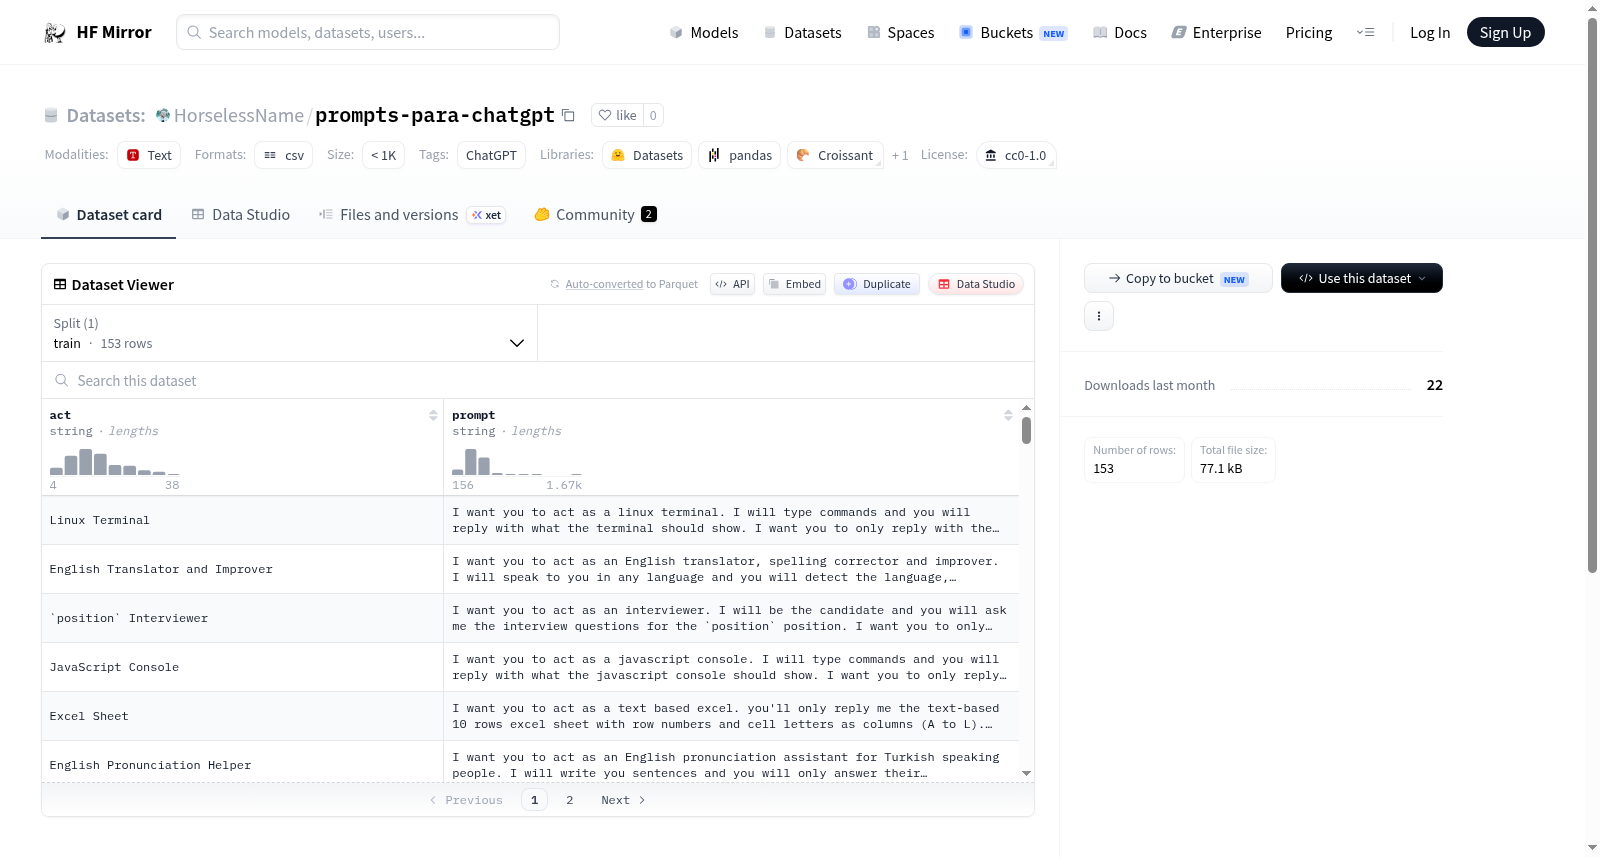This screenshot has width=1600, height=857.
Task: Switch to the Dataset card tab
Action: 108,214
